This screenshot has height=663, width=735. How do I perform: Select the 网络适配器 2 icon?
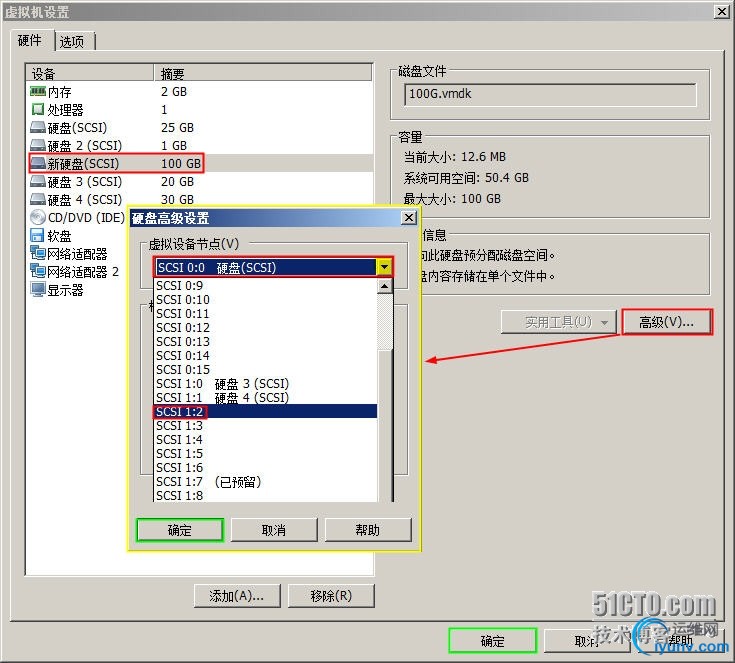(38, 271)
